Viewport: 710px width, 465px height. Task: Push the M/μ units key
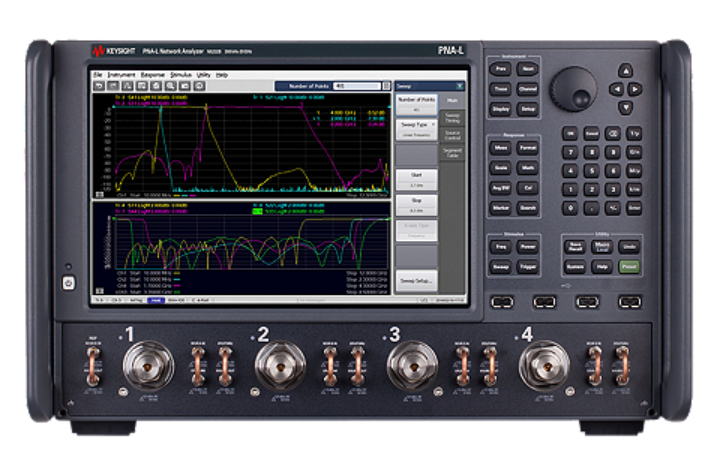tap(634, 170)
